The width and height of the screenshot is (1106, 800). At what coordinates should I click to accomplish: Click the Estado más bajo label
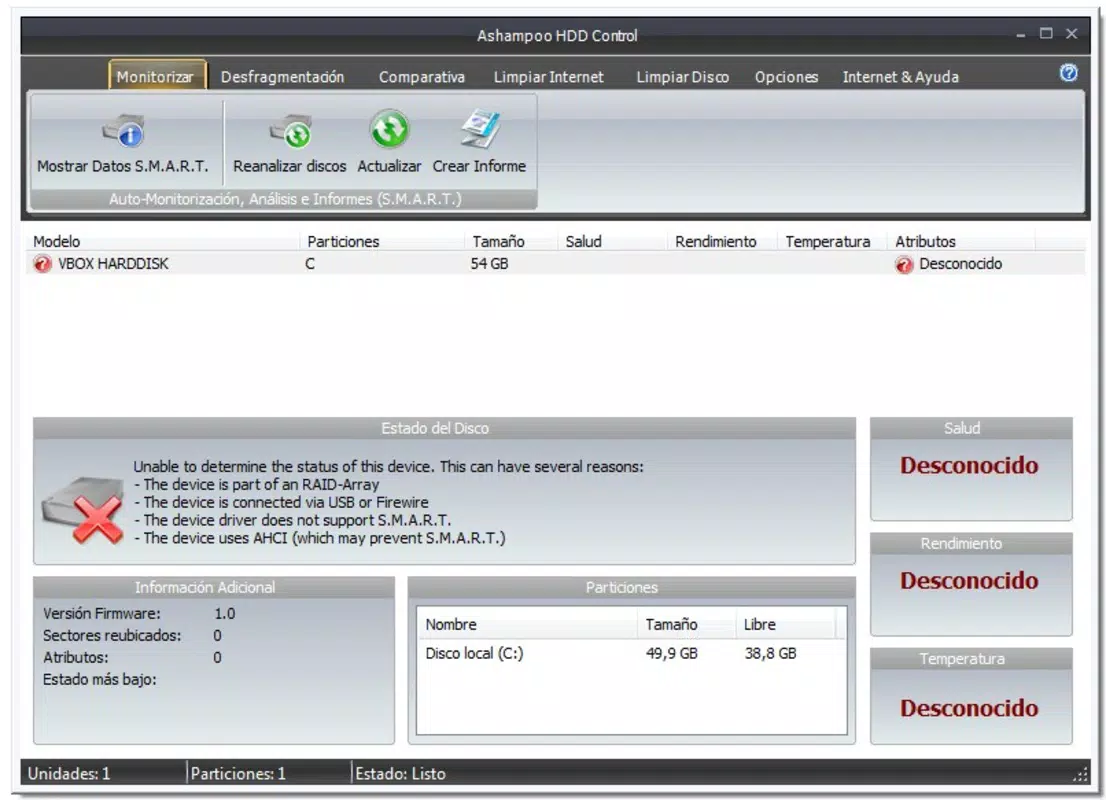(x=99, y=680)
